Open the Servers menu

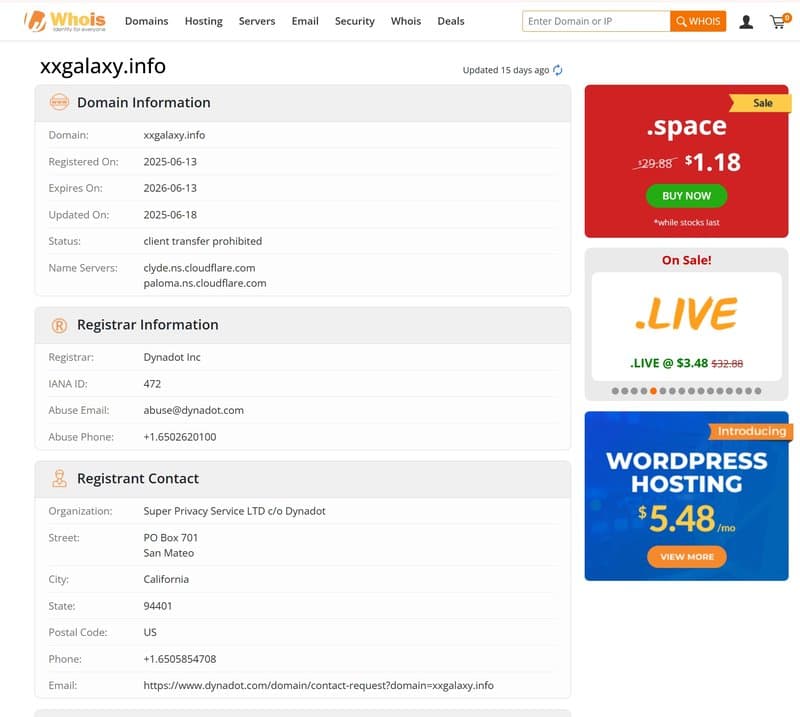(257, 20)
